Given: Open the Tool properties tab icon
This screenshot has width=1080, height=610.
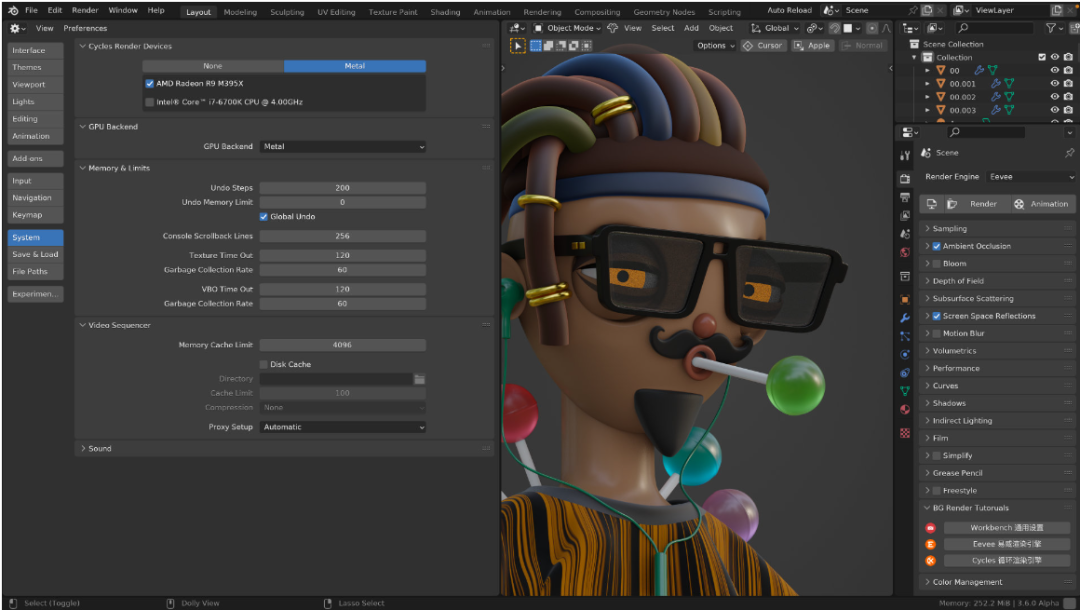Looking at the screenshot, I should click(x=905, y=156).
